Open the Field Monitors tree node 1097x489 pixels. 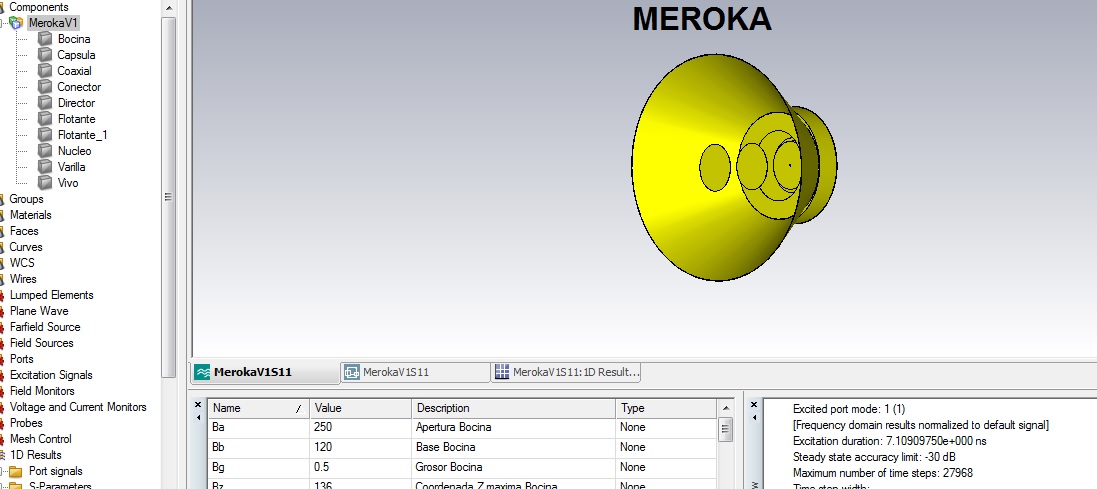tap(42, 391)
